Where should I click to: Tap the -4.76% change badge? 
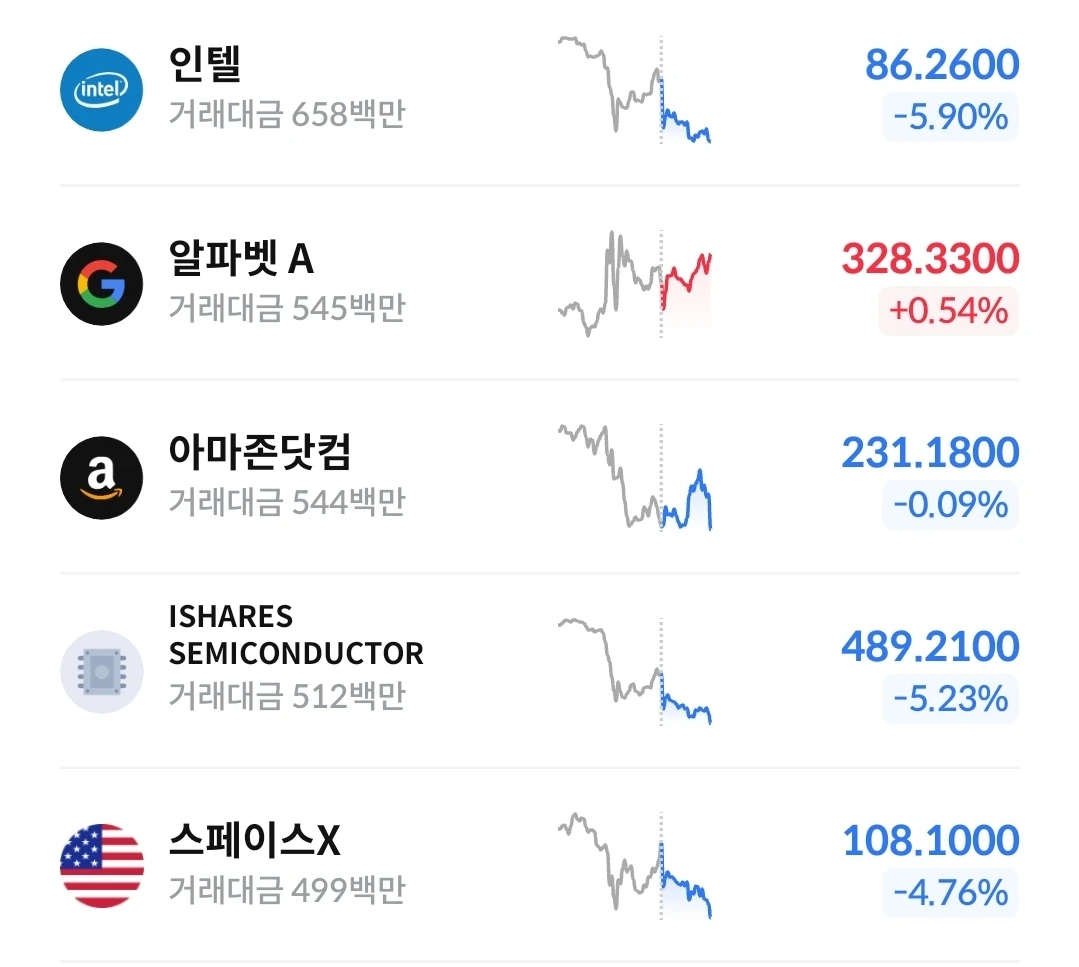950,893
